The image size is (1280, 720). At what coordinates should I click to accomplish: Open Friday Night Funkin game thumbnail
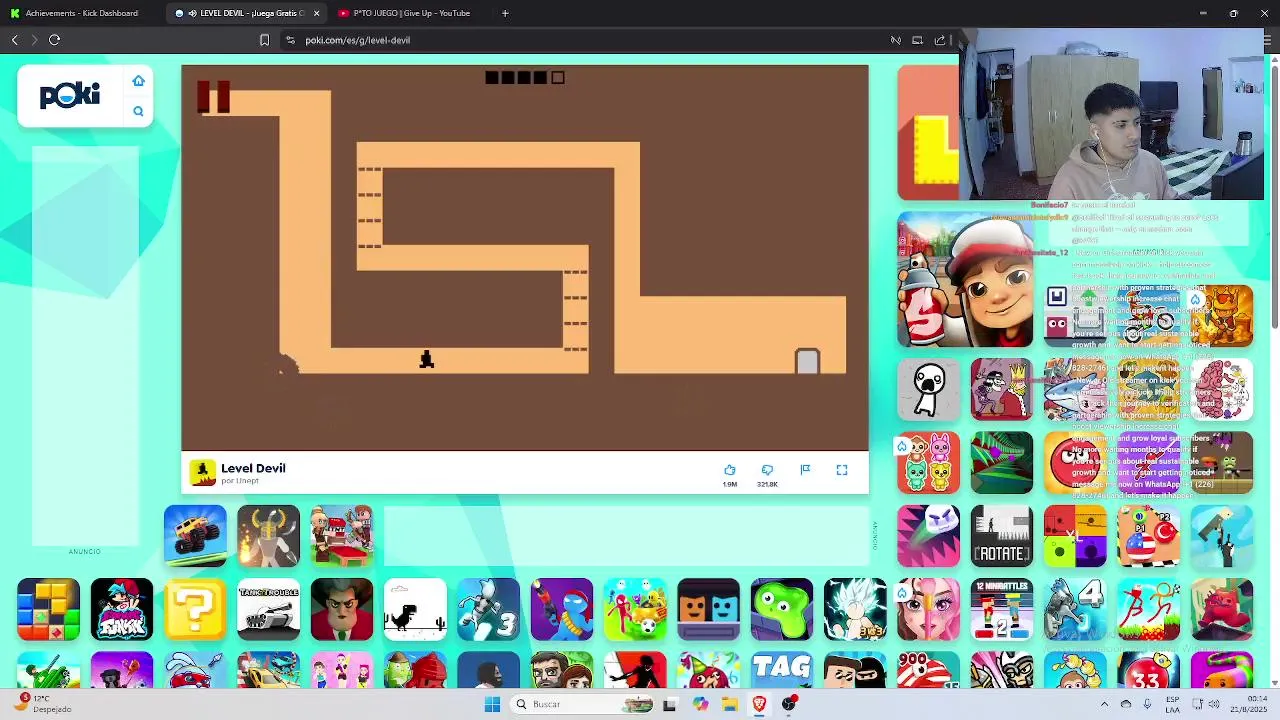tap(122, 609)
